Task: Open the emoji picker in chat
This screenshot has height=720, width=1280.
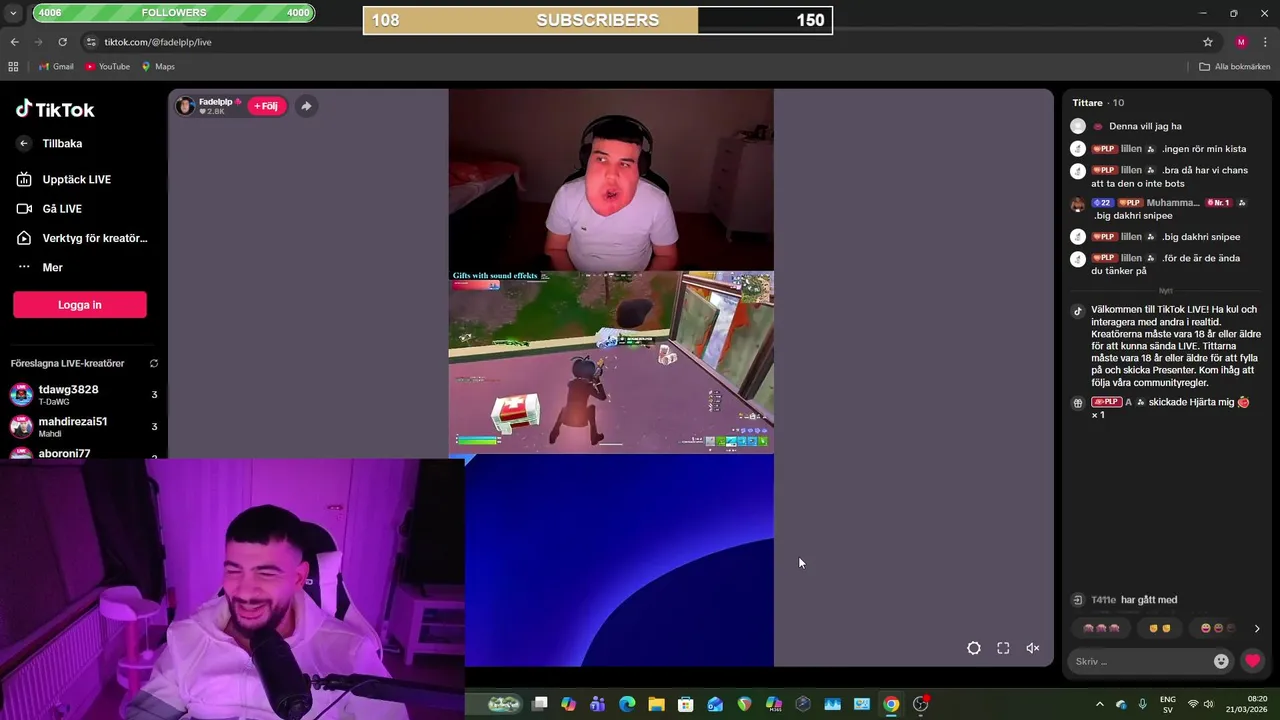Action: tap(1221, 661)
